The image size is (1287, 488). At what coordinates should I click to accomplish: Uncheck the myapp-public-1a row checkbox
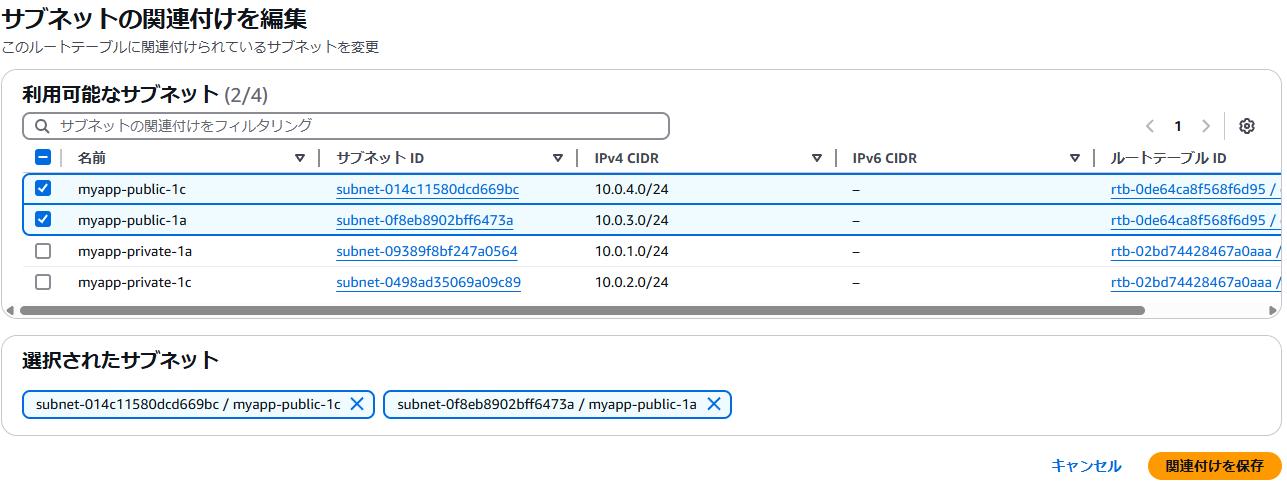(43, 219)
